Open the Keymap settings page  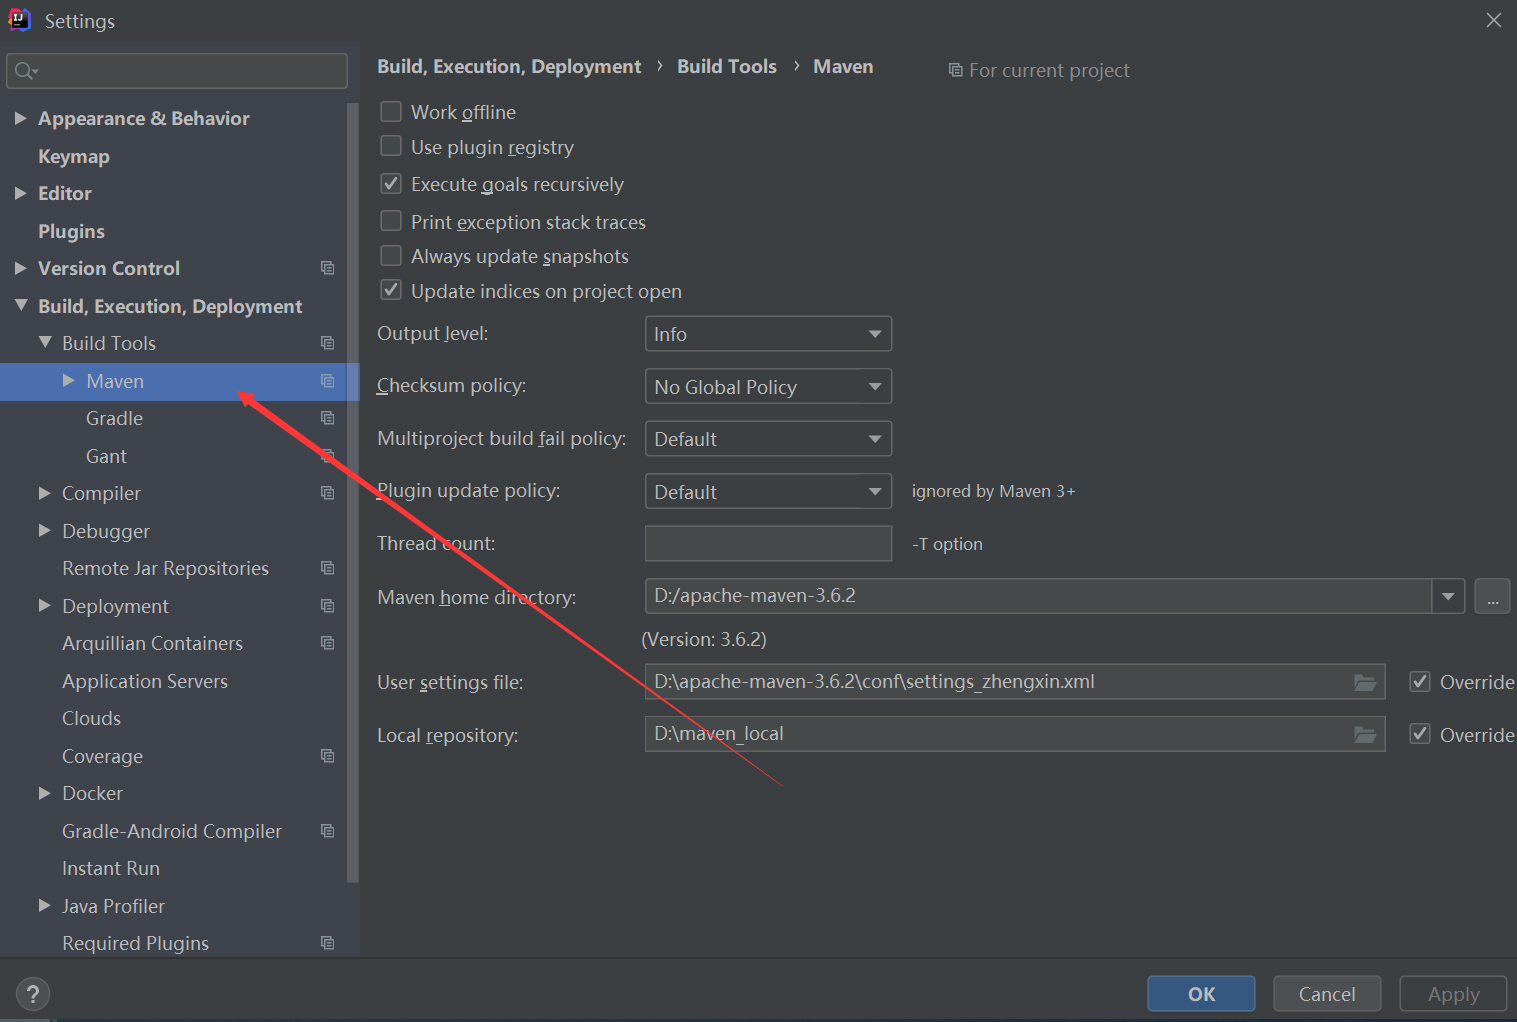pos(74,156)
